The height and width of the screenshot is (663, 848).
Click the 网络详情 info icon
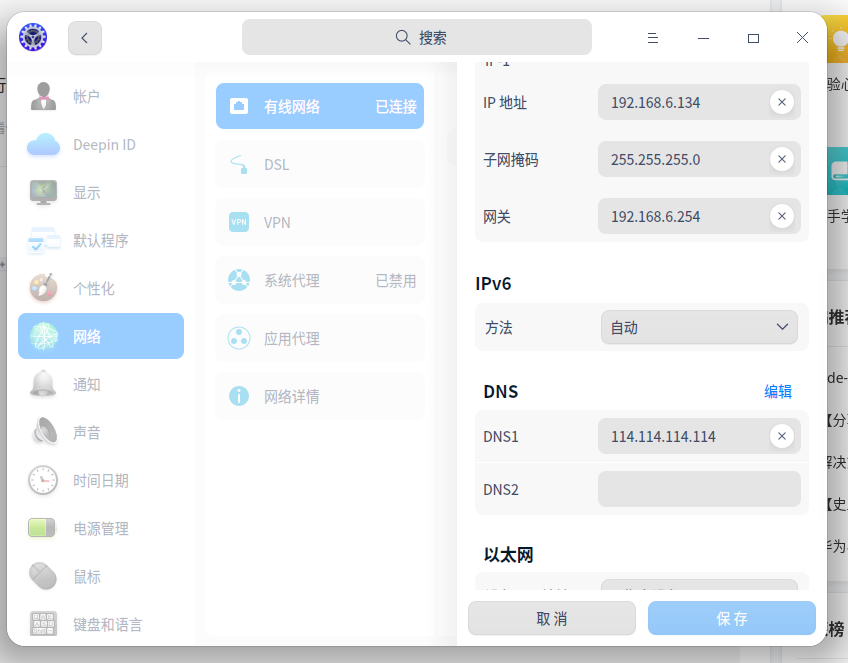click(x=239, y=396)
